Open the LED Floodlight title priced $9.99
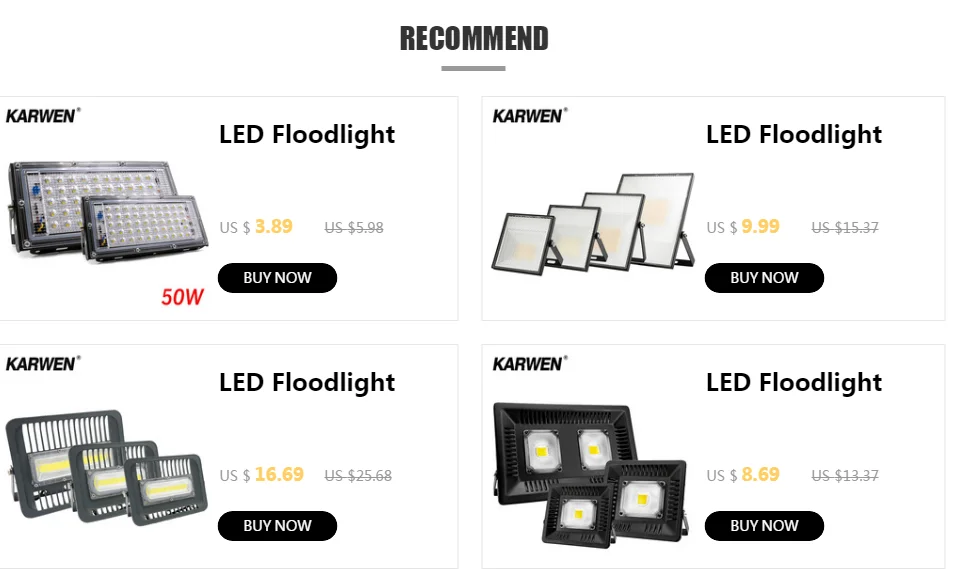958x569 pixels. click(794, 134)
